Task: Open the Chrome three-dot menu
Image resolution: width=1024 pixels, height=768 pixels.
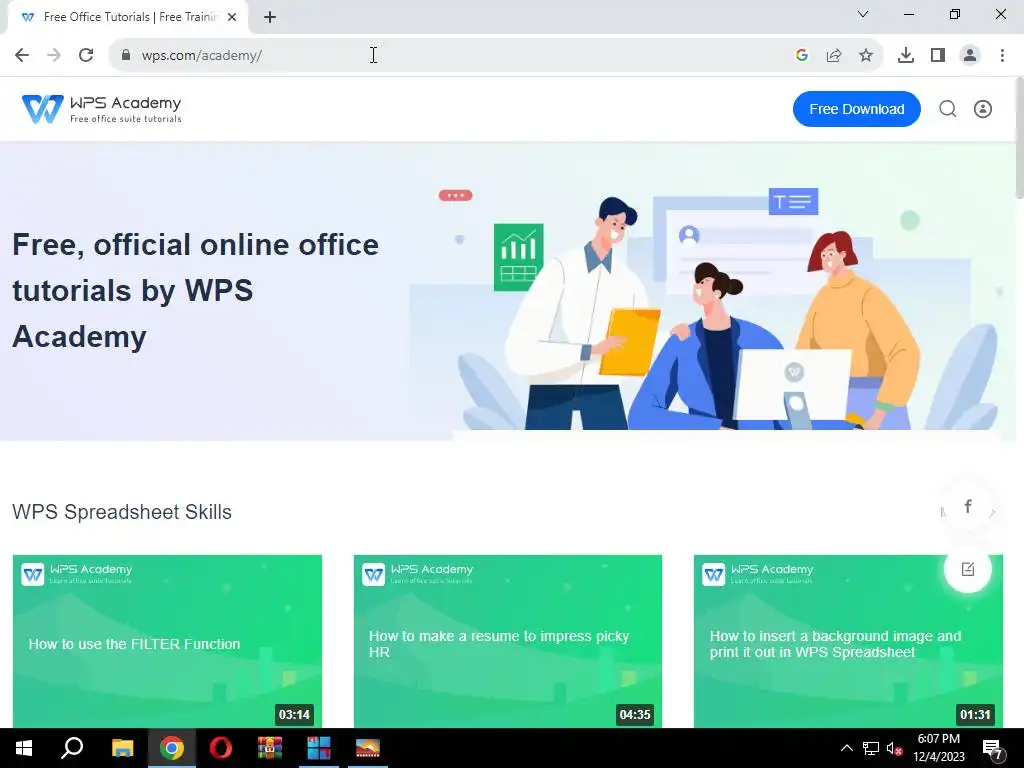Action: [1002, 56]
